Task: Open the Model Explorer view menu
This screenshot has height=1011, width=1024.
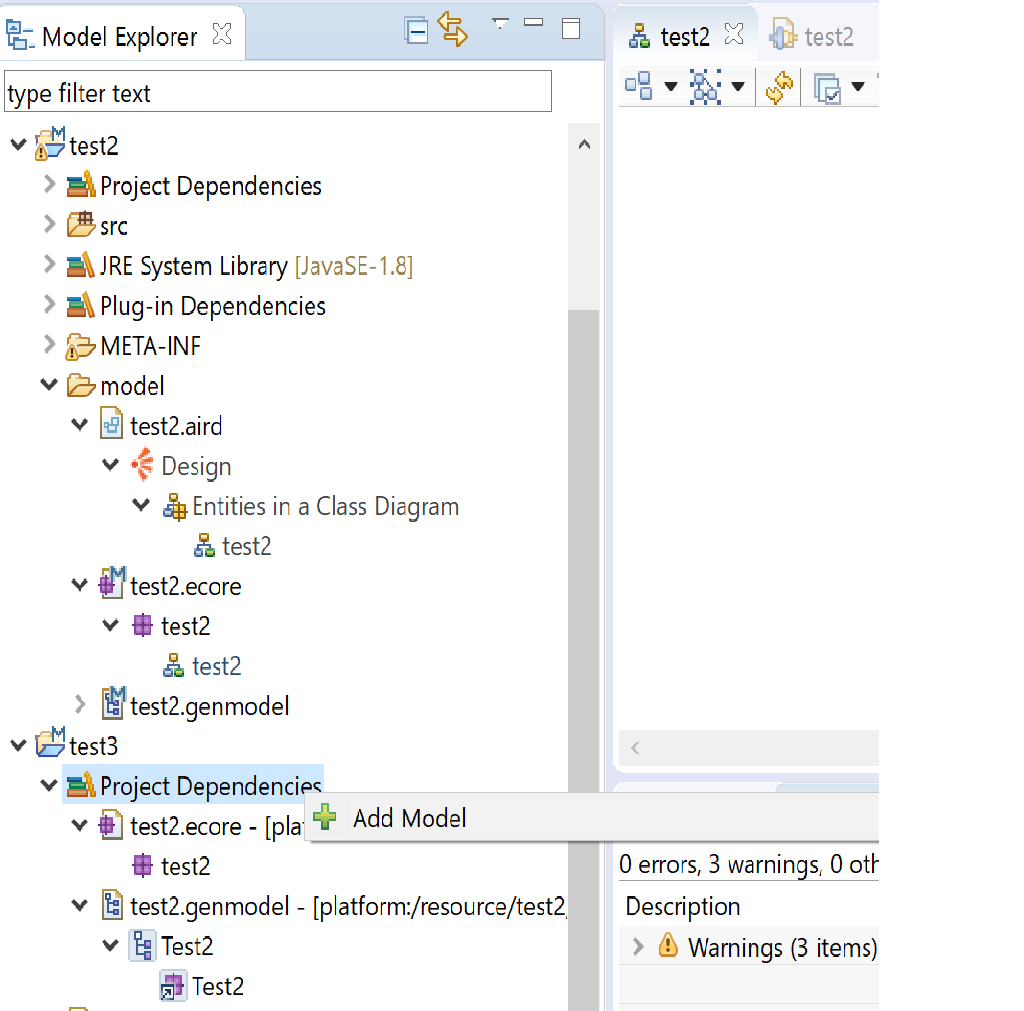Action: pos(500,24)
